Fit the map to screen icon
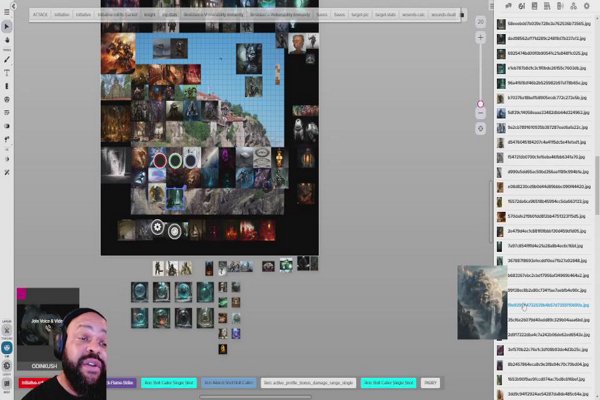This screenshot has width=600, height=400. click(x=481, y=129)
